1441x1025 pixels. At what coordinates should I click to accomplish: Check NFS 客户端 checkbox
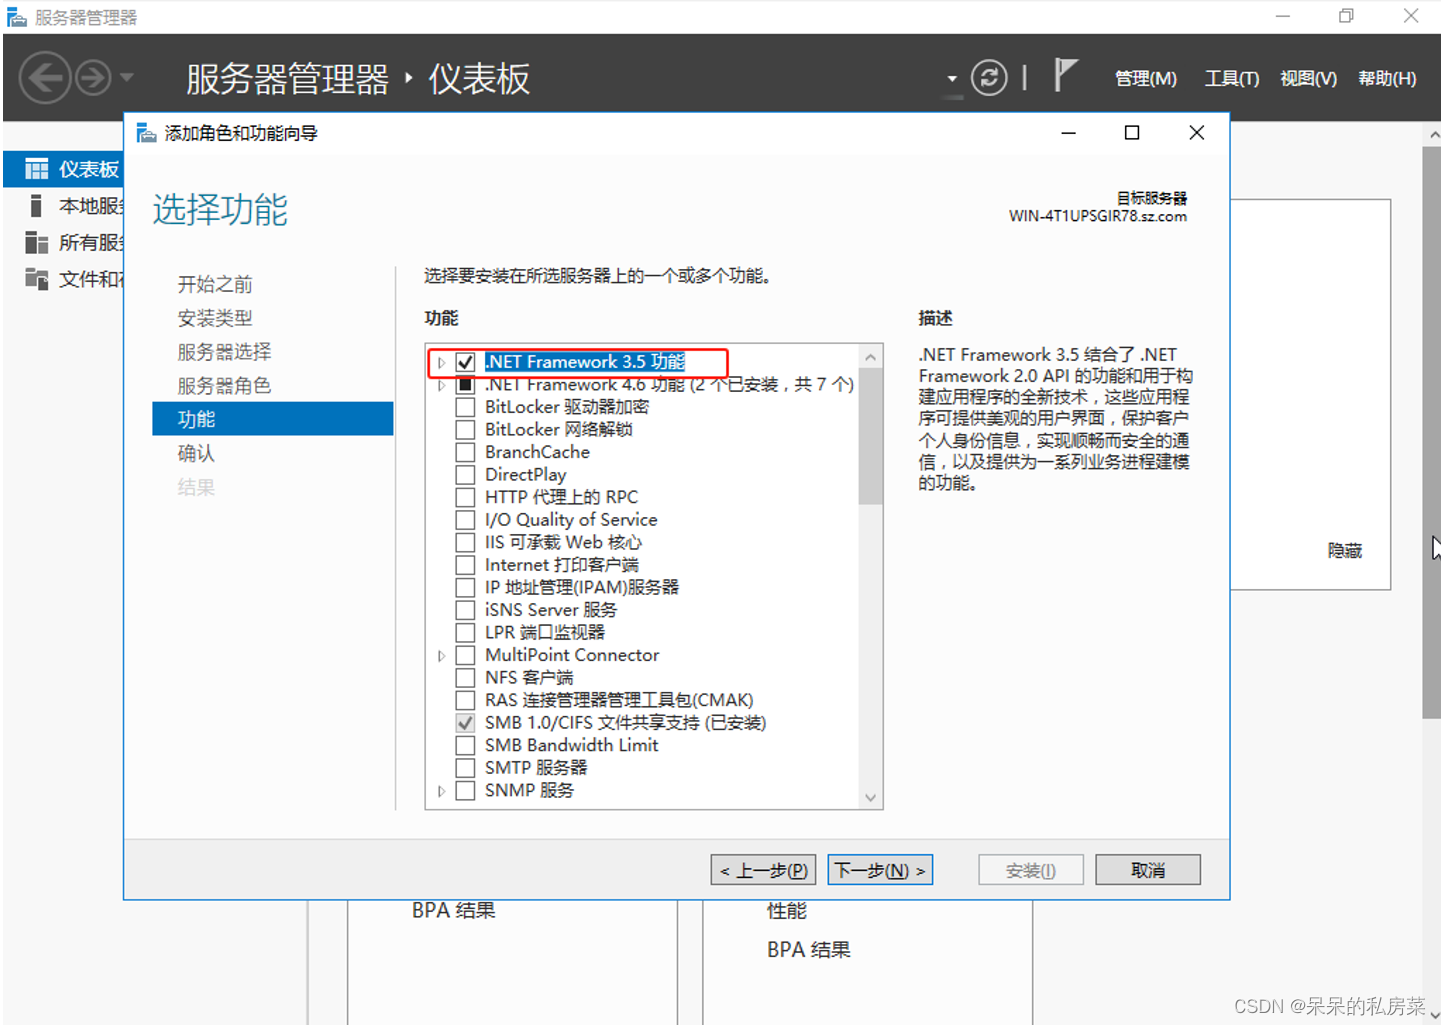click(465, 678)
